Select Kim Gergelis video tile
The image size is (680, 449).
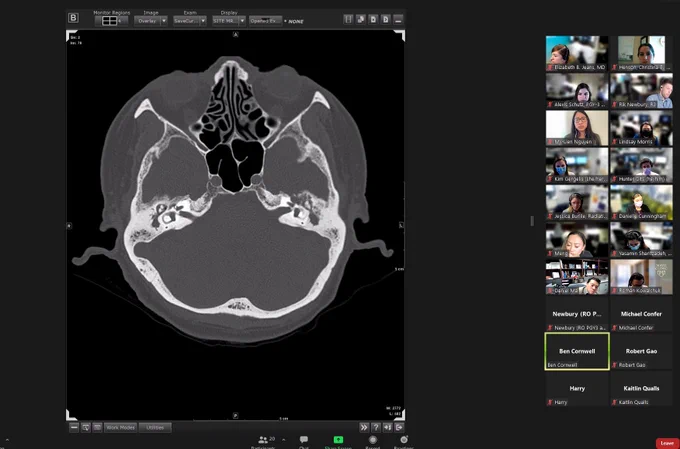[x=577, y=165]
